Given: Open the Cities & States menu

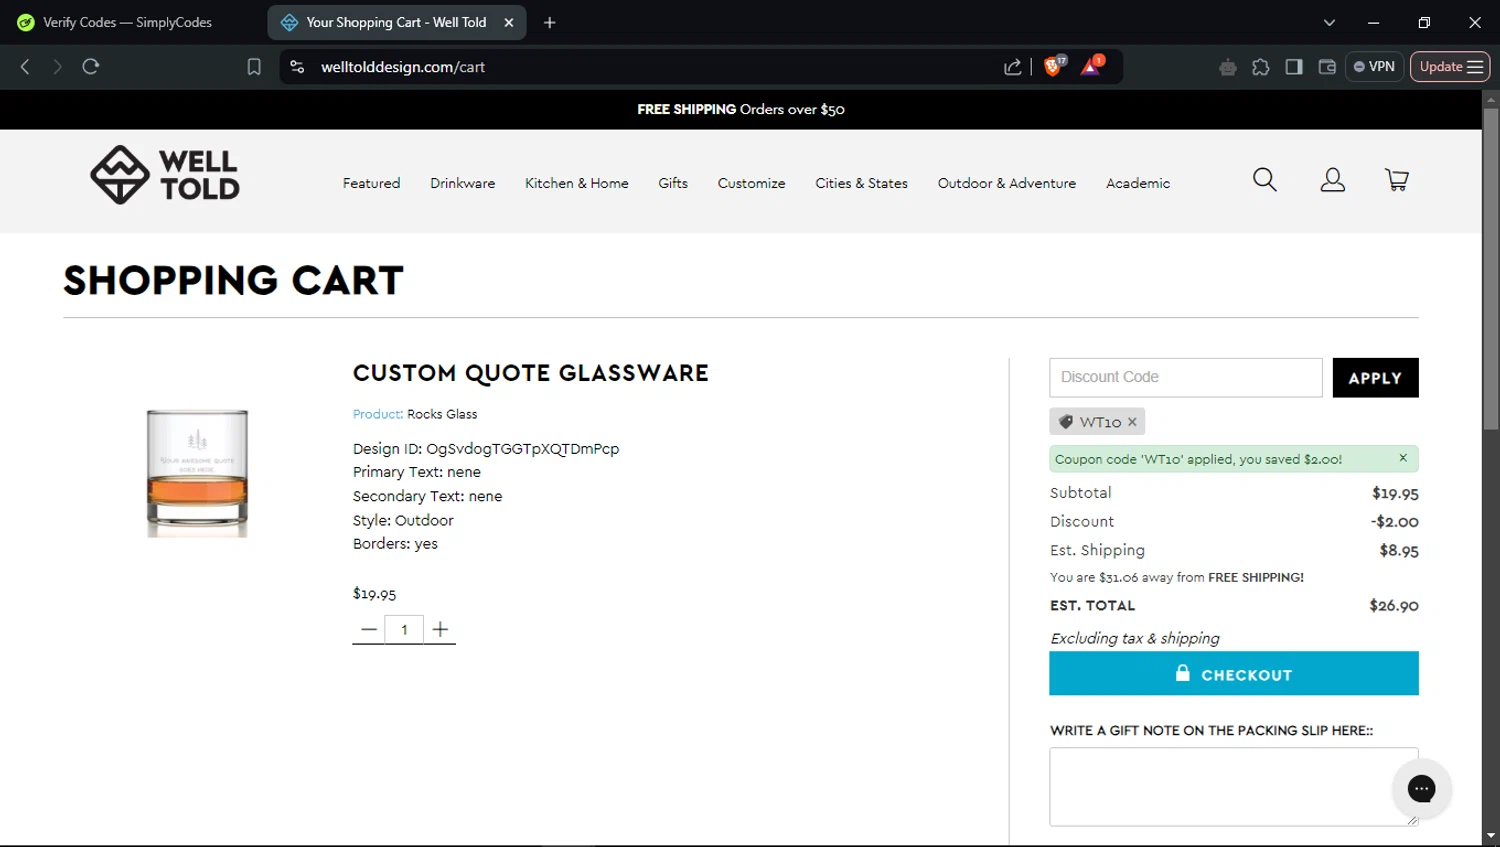Looking at the screenshot, I should pos(862,183).
